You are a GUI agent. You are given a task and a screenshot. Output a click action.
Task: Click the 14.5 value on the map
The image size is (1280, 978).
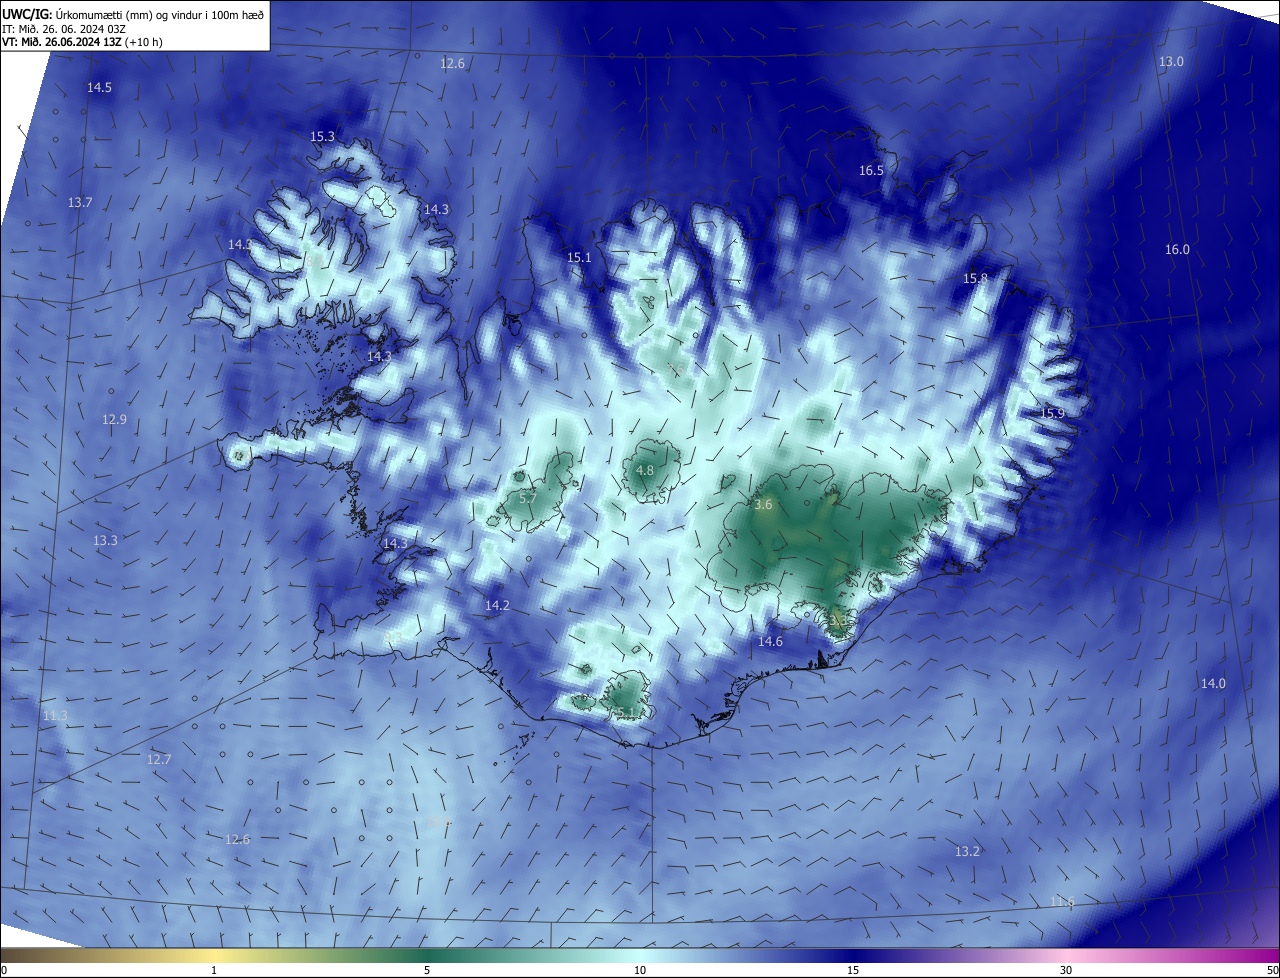tap(99, 88)
